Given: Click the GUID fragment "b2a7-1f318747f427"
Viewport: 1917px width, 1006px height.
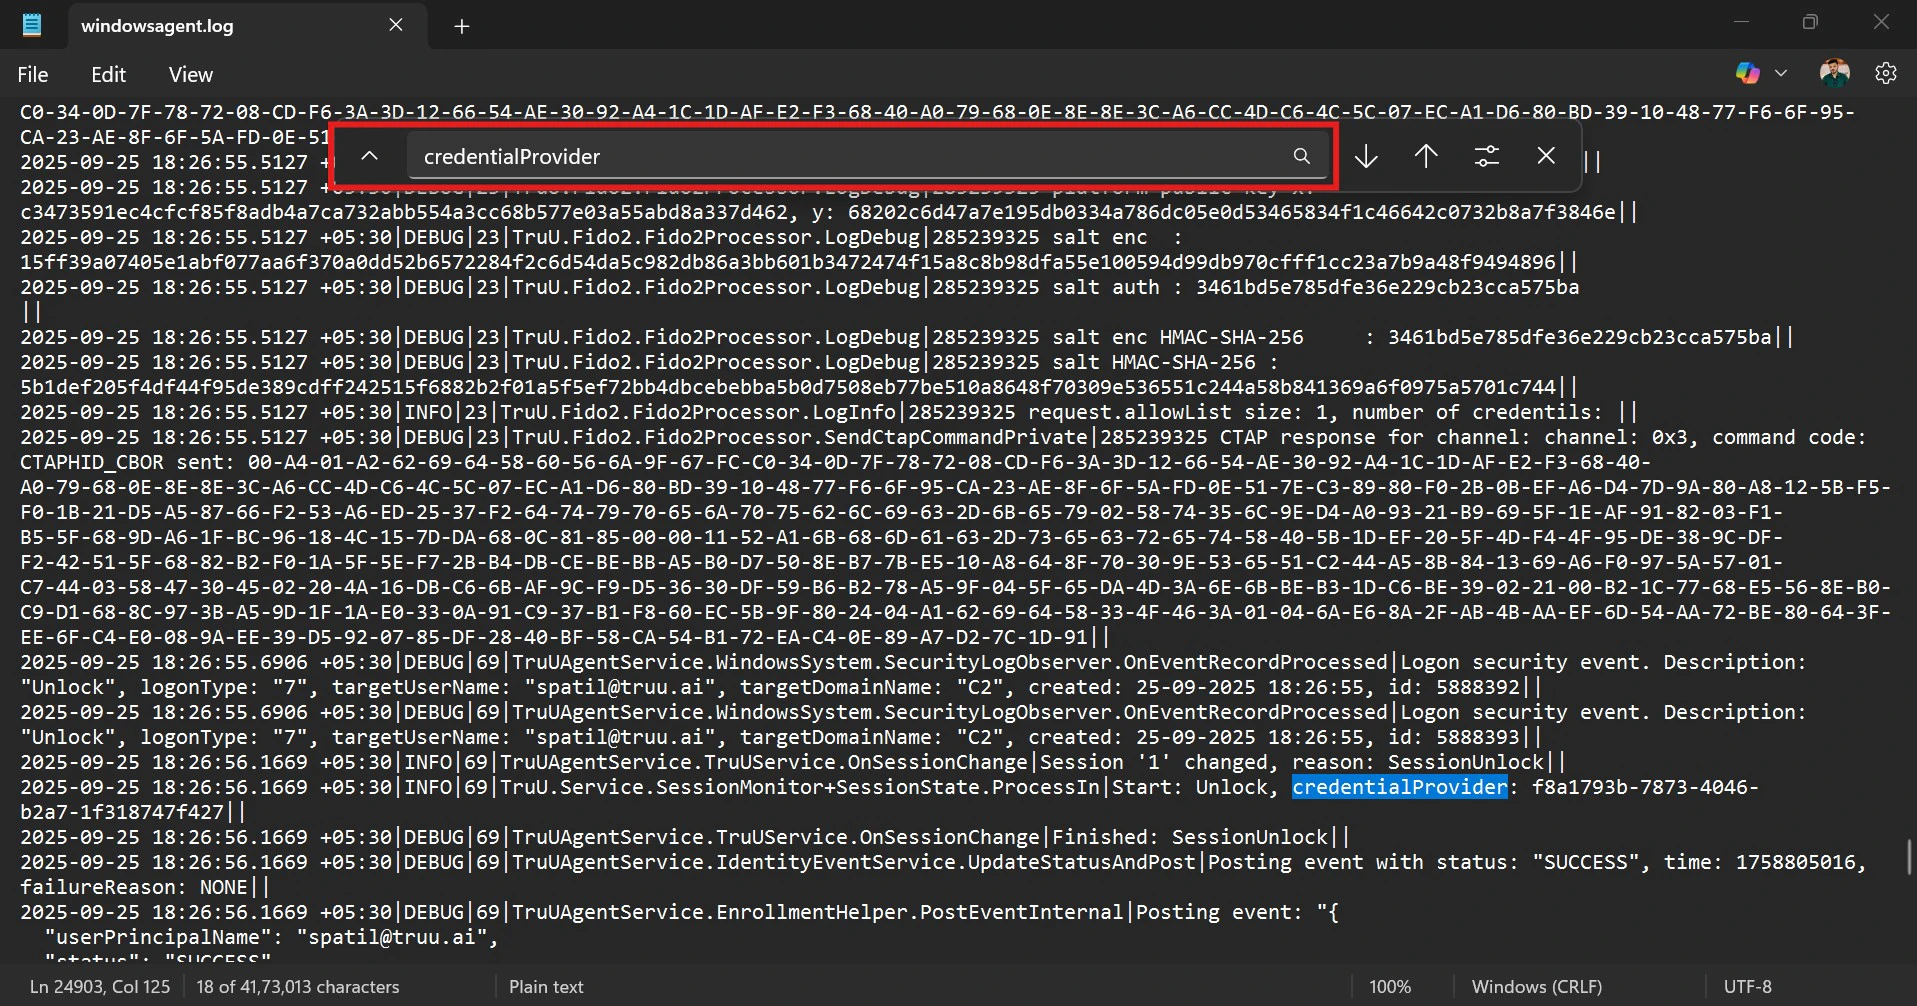Looking at the screenshot, I should point(122,812).
